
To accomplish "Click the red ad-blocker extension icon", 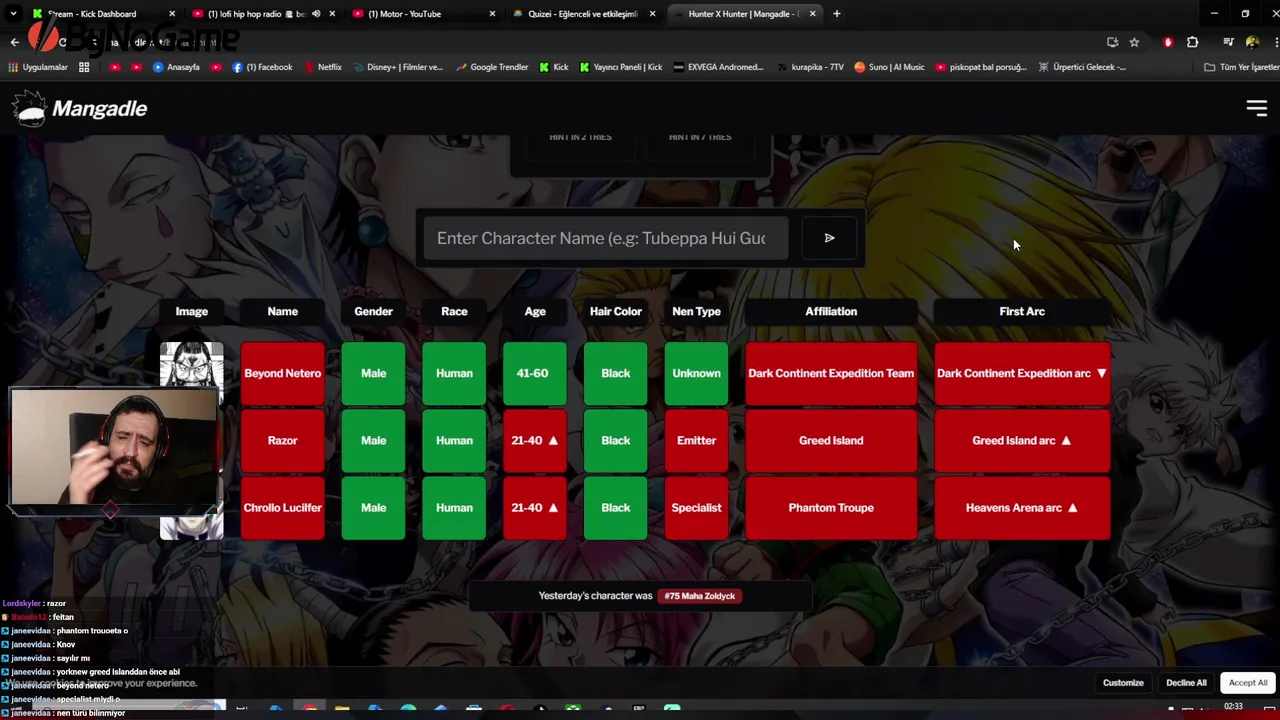I will [x=1168, y=42].
